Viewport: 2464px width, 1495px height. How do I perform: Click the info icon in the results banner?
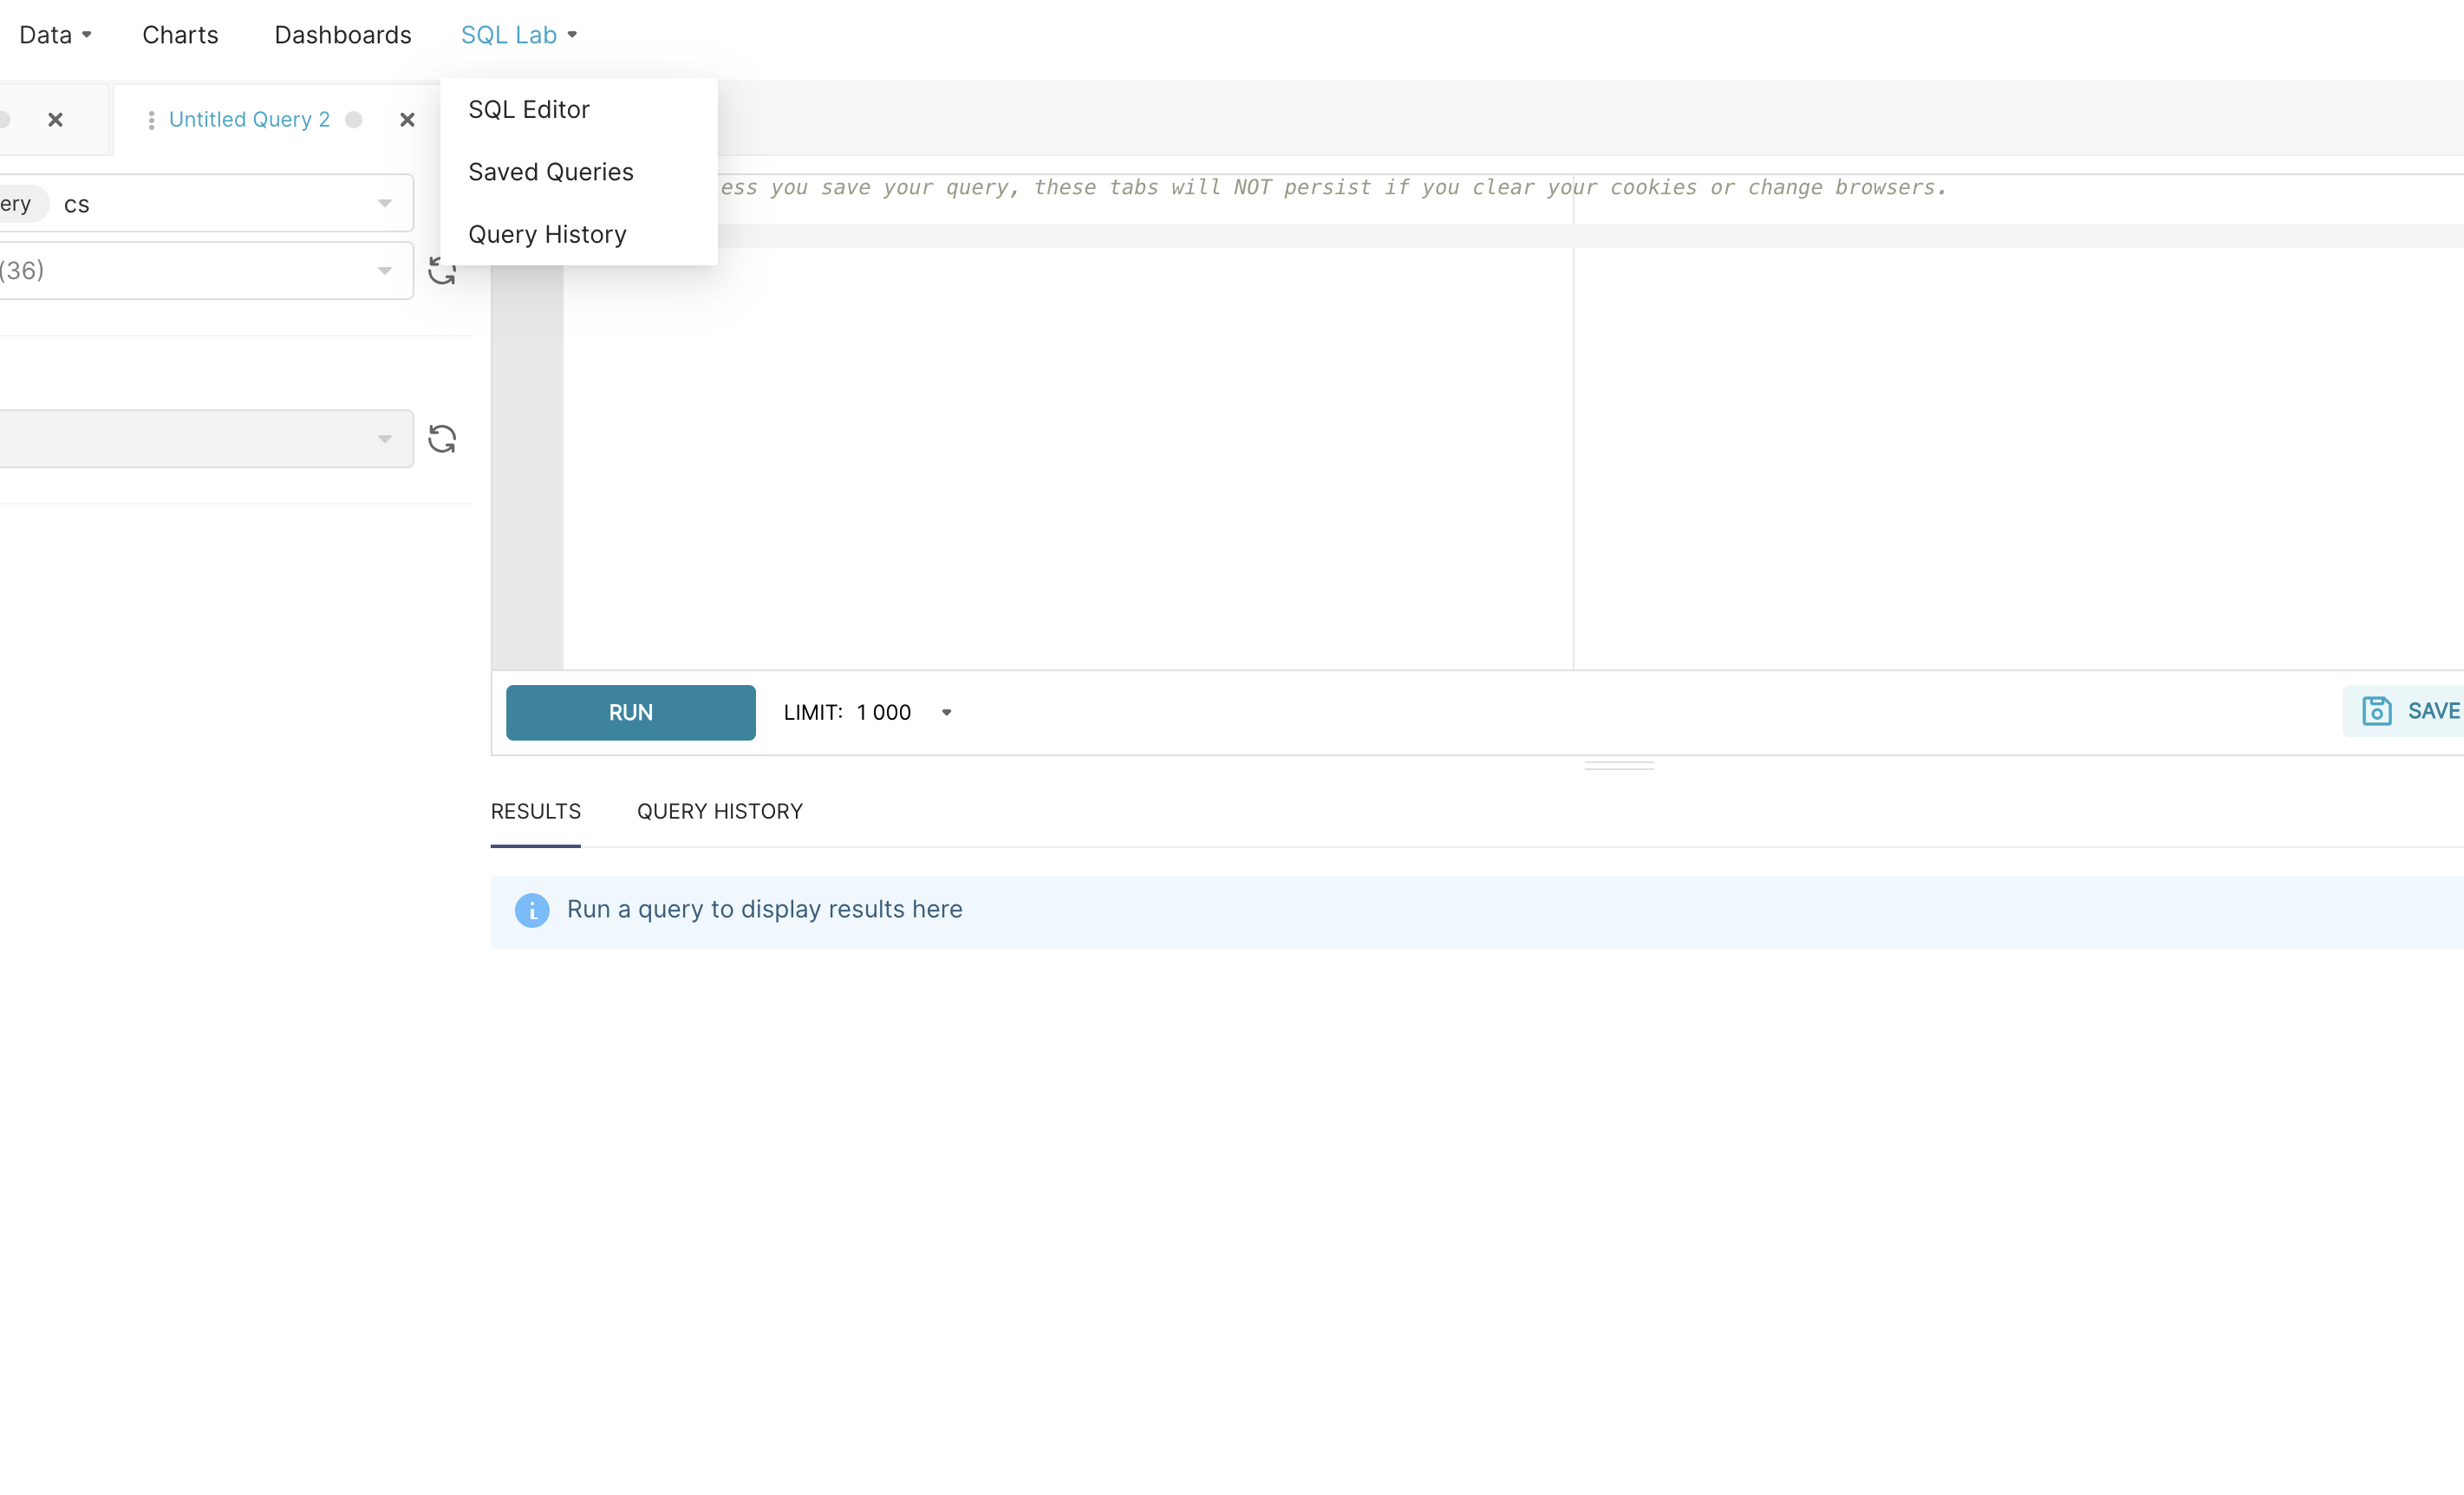click(x=532, y=911)
